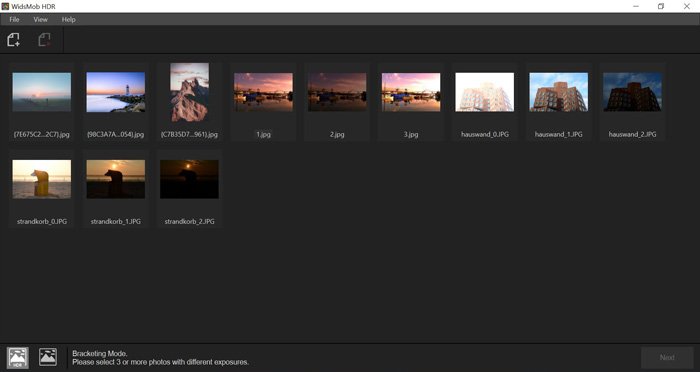This screenshot has height=372, width=700.
Task: Click the remove photos icon in toolbar
Action: coord(44,40)
